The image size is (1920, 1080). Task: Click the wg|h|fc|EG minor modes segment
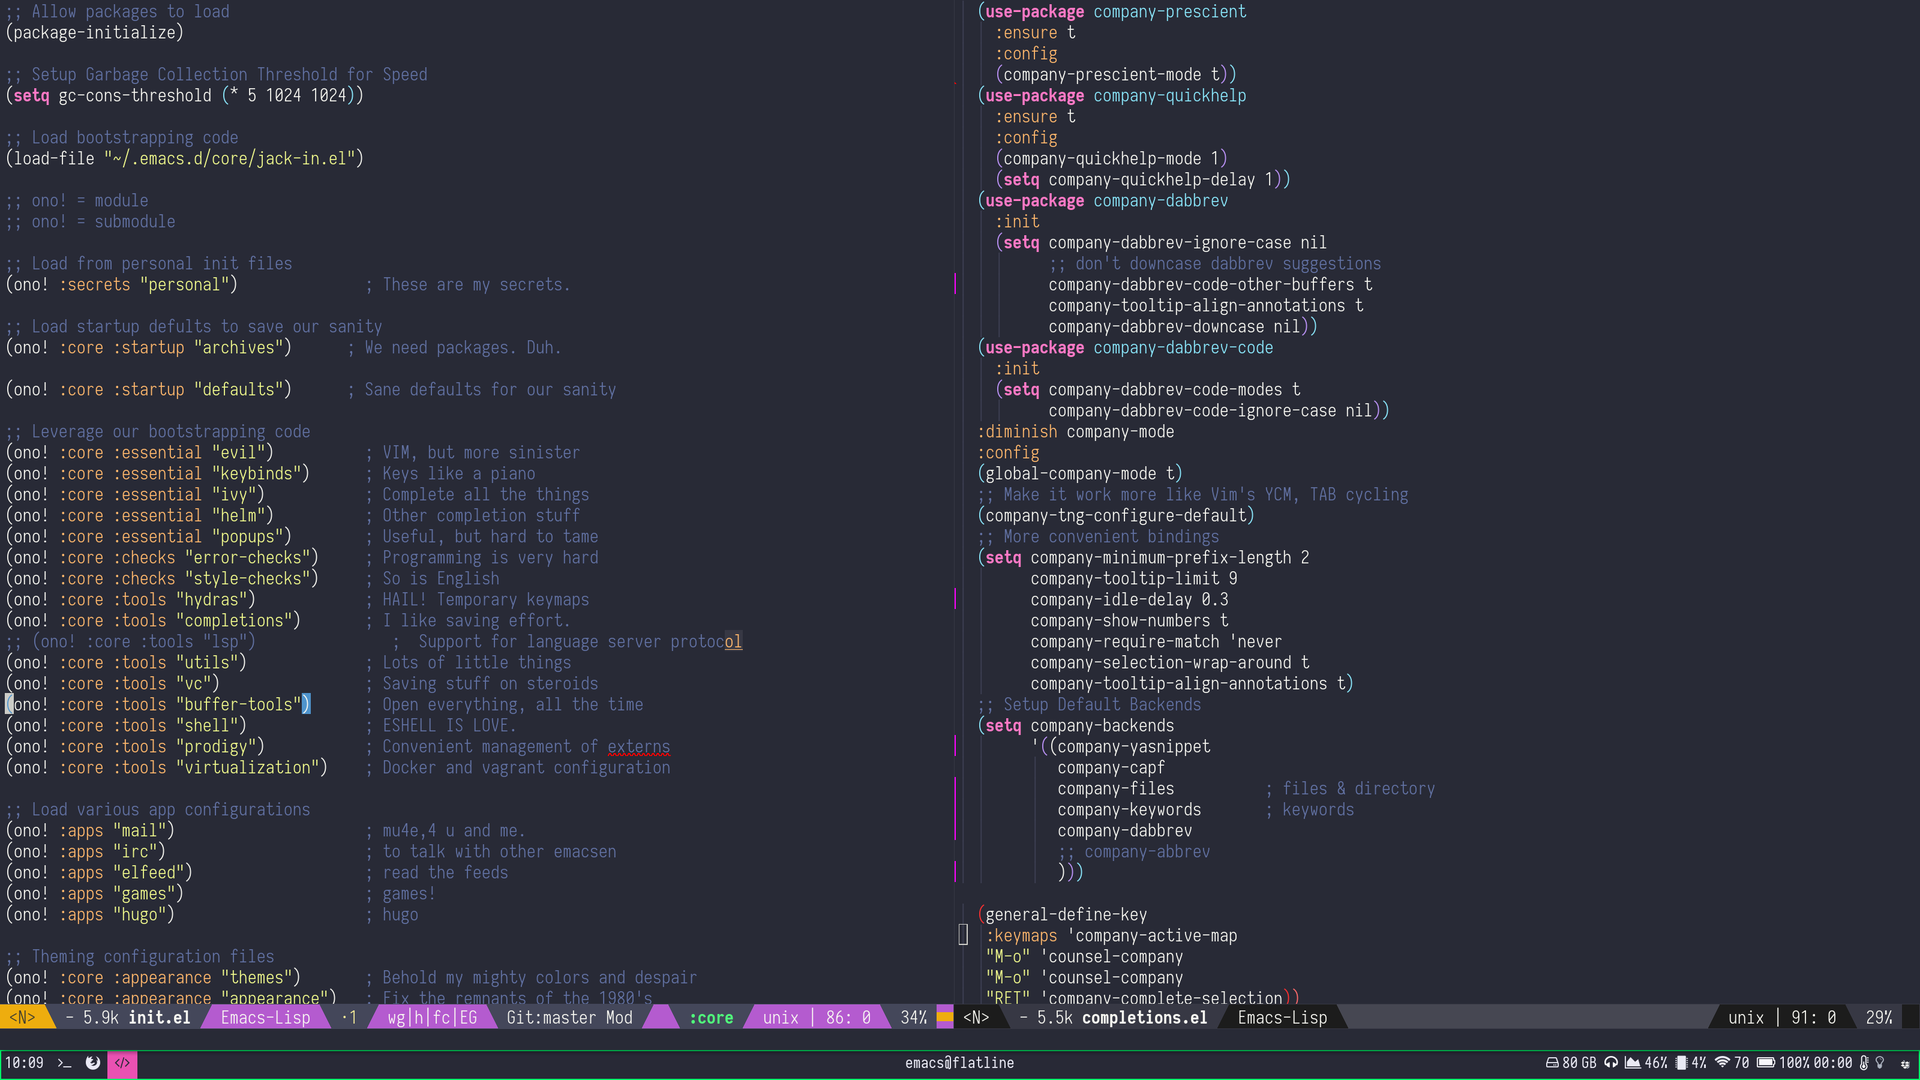[432, 1018]
